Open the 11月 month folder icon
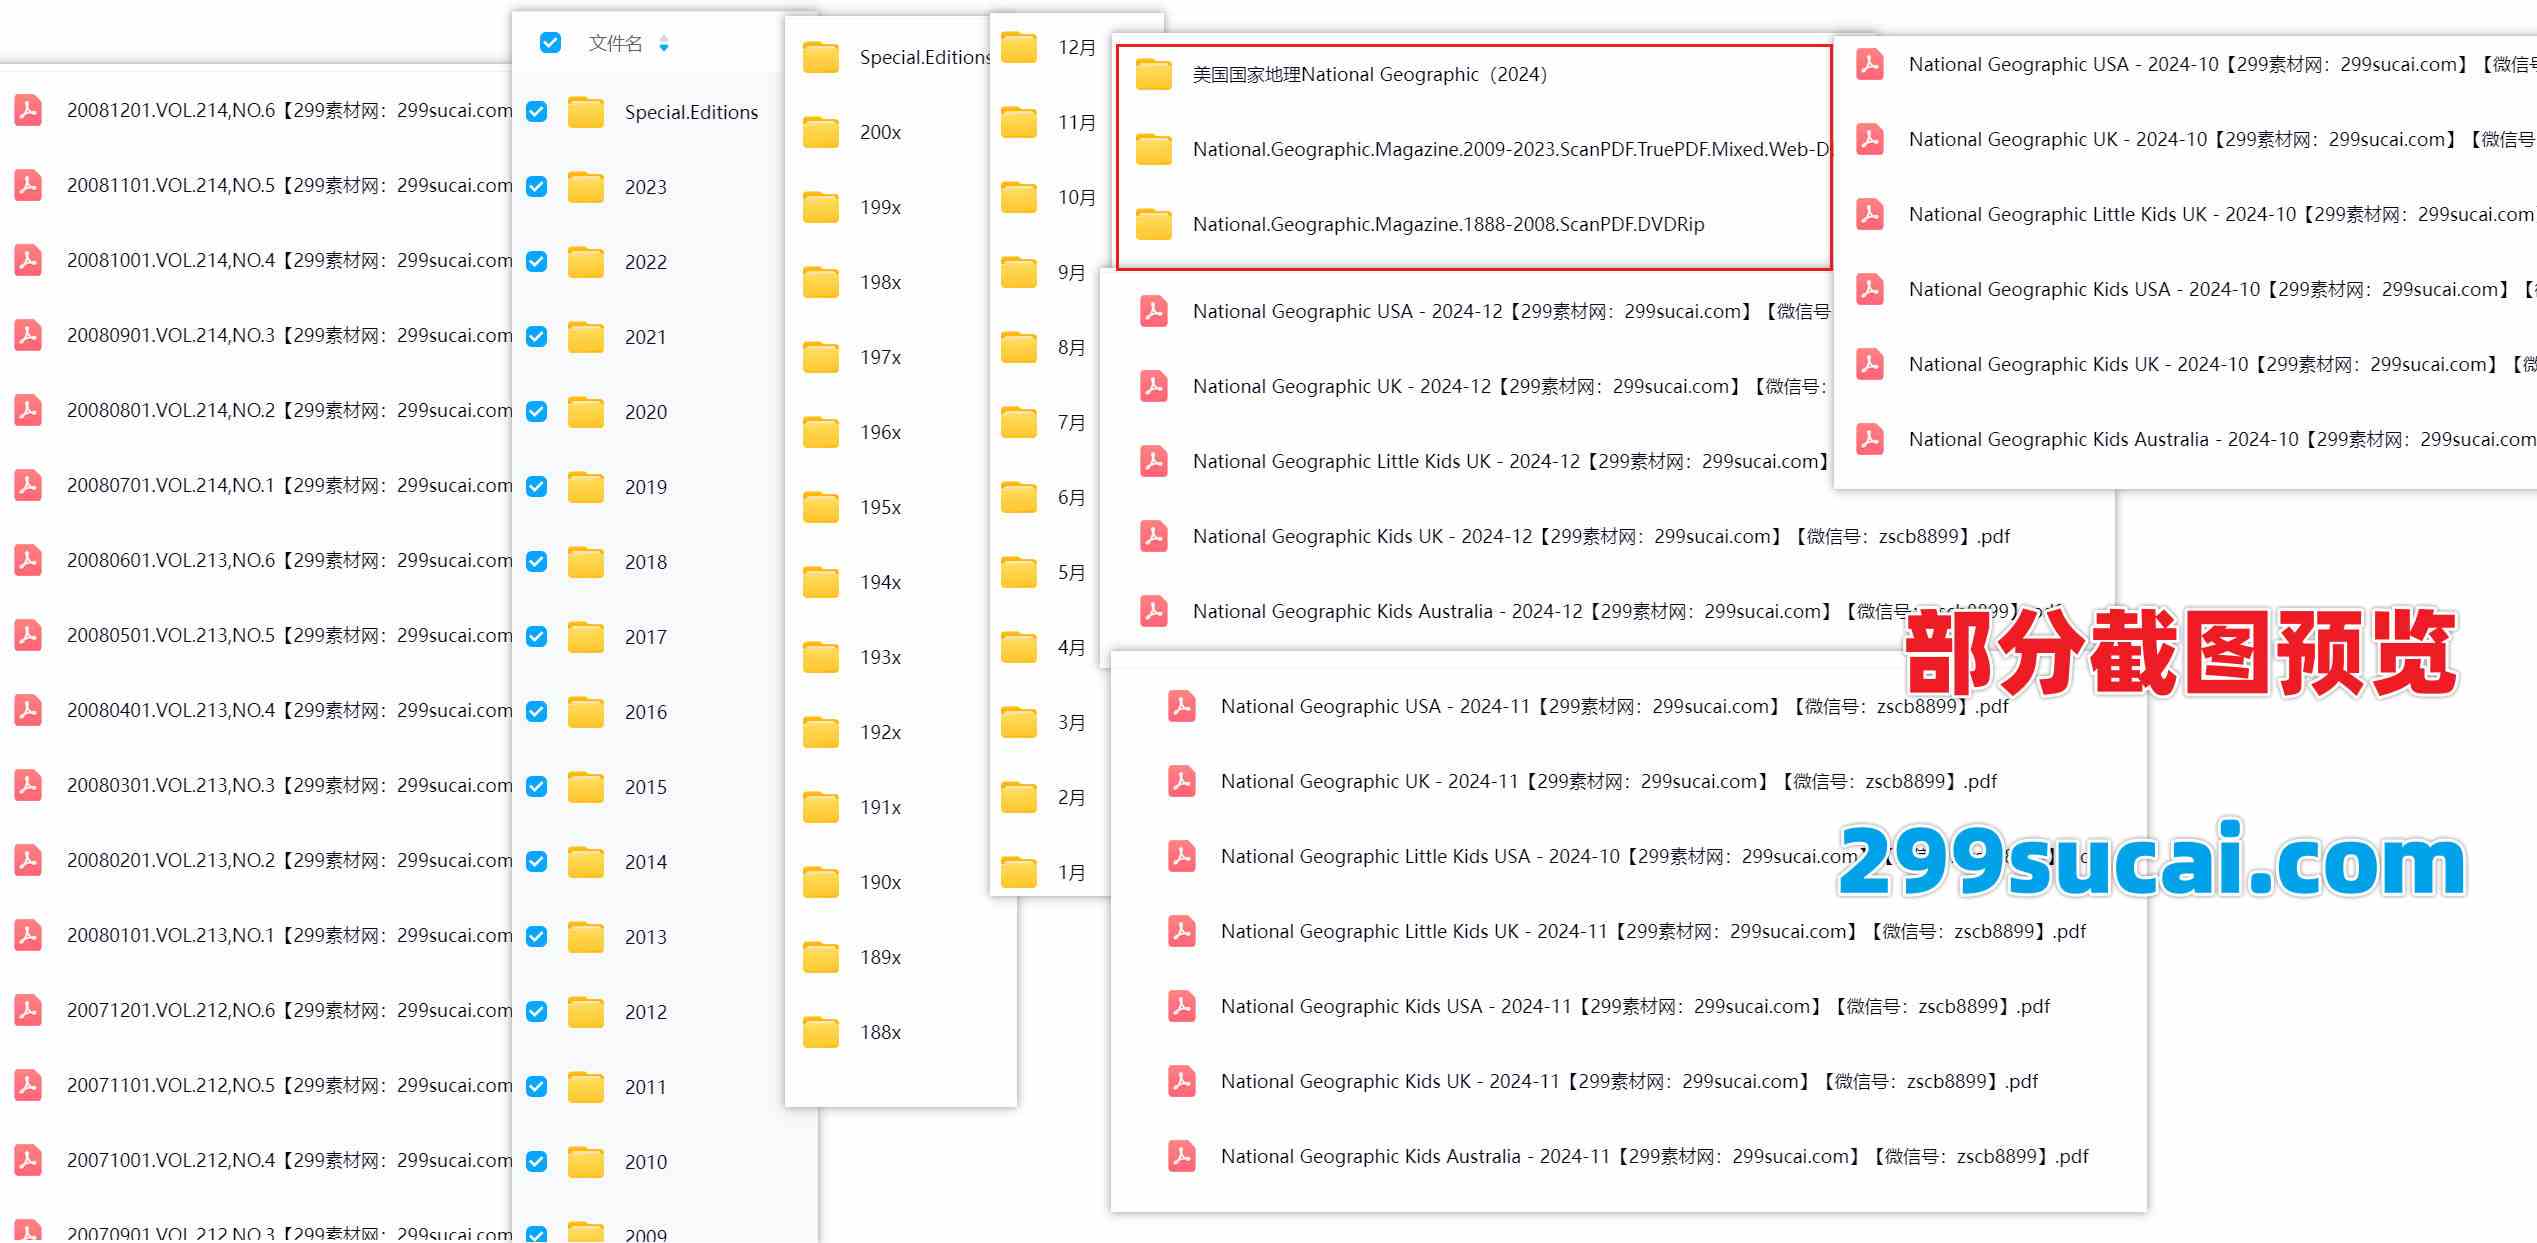The width and height of the screenshot is (2537, 1243). point(1019,121)
